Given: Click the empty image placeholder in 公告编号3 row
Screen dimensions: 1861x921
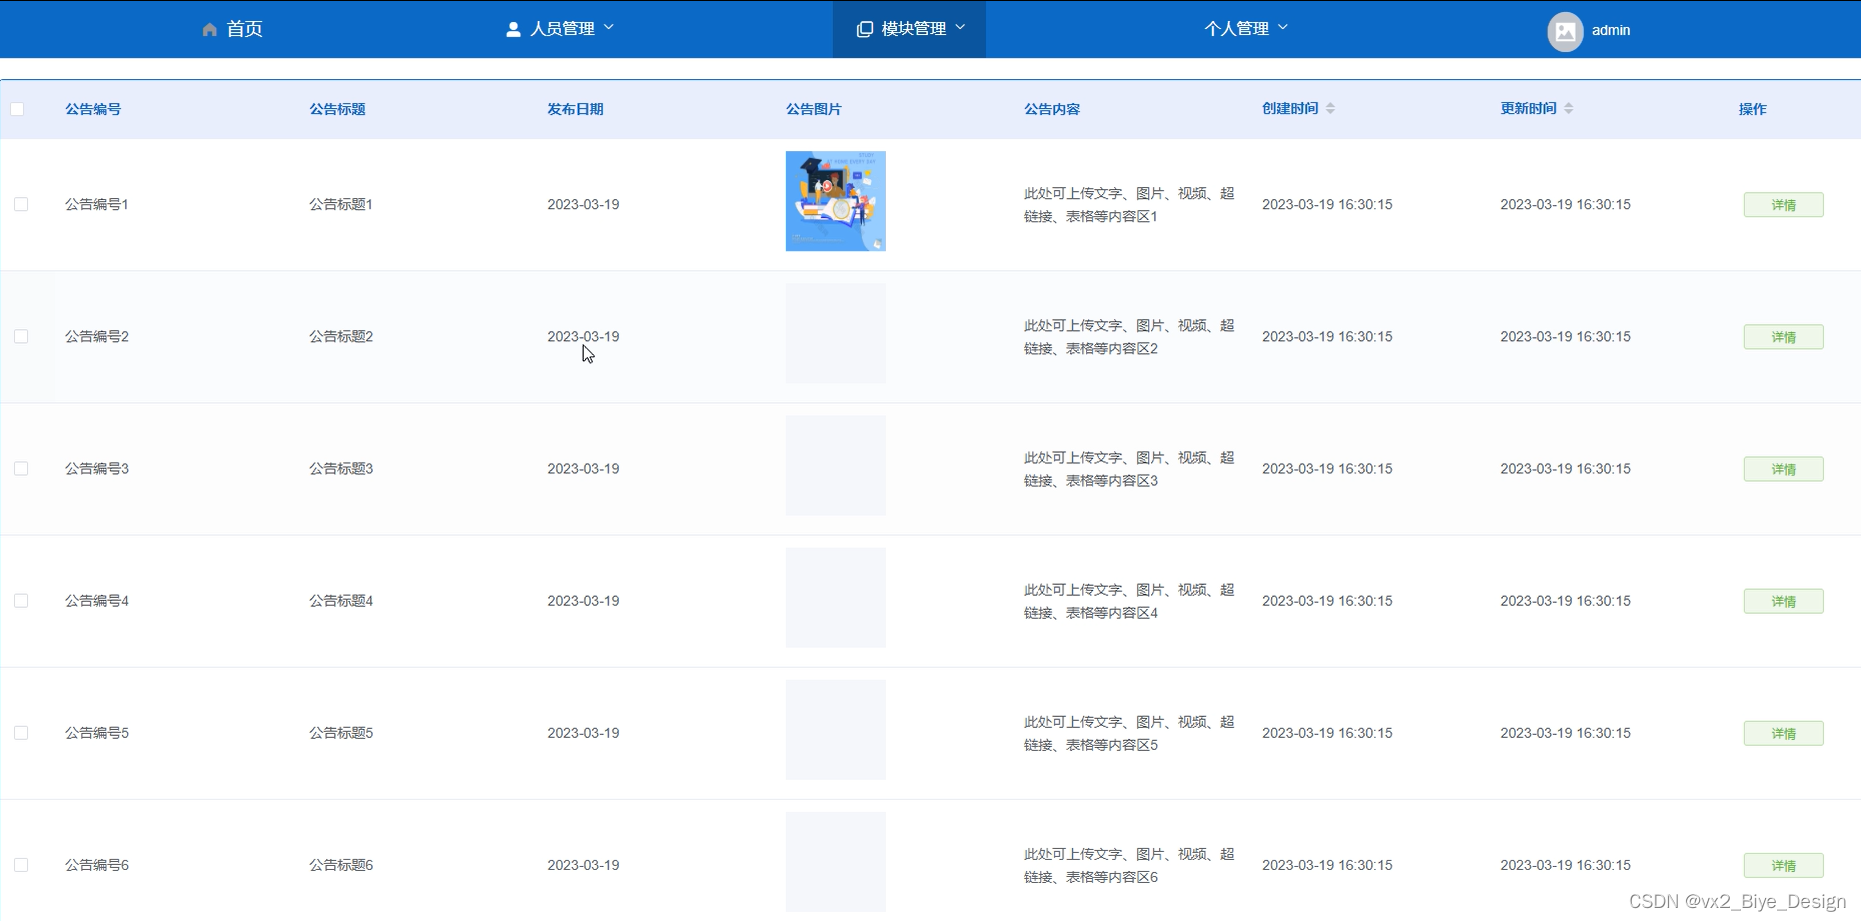Looking at the screenshot, I should 836,465.
